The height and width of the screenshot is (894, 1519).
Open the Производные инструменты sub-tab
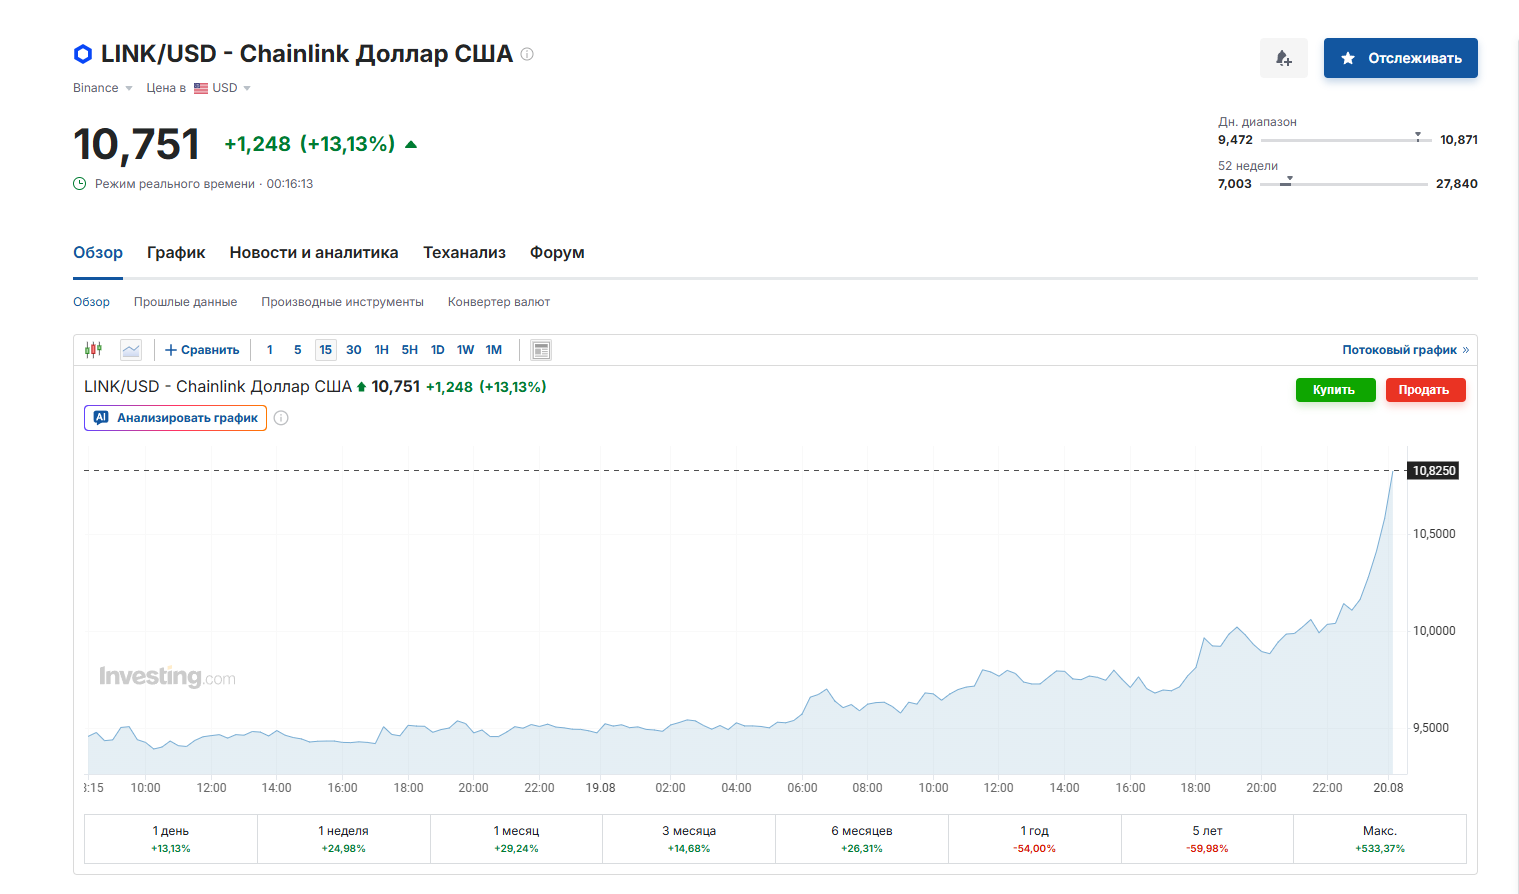coord(343,302)
